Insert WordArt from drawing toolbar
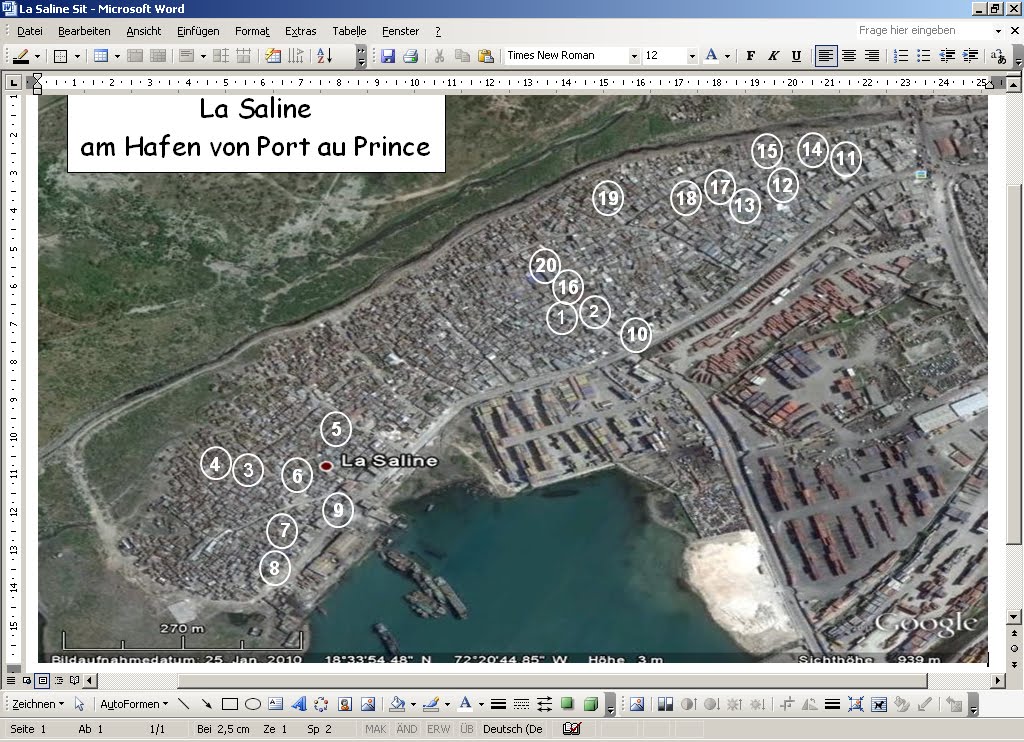Screen dimensions: 1024x742 coord(298,704)
